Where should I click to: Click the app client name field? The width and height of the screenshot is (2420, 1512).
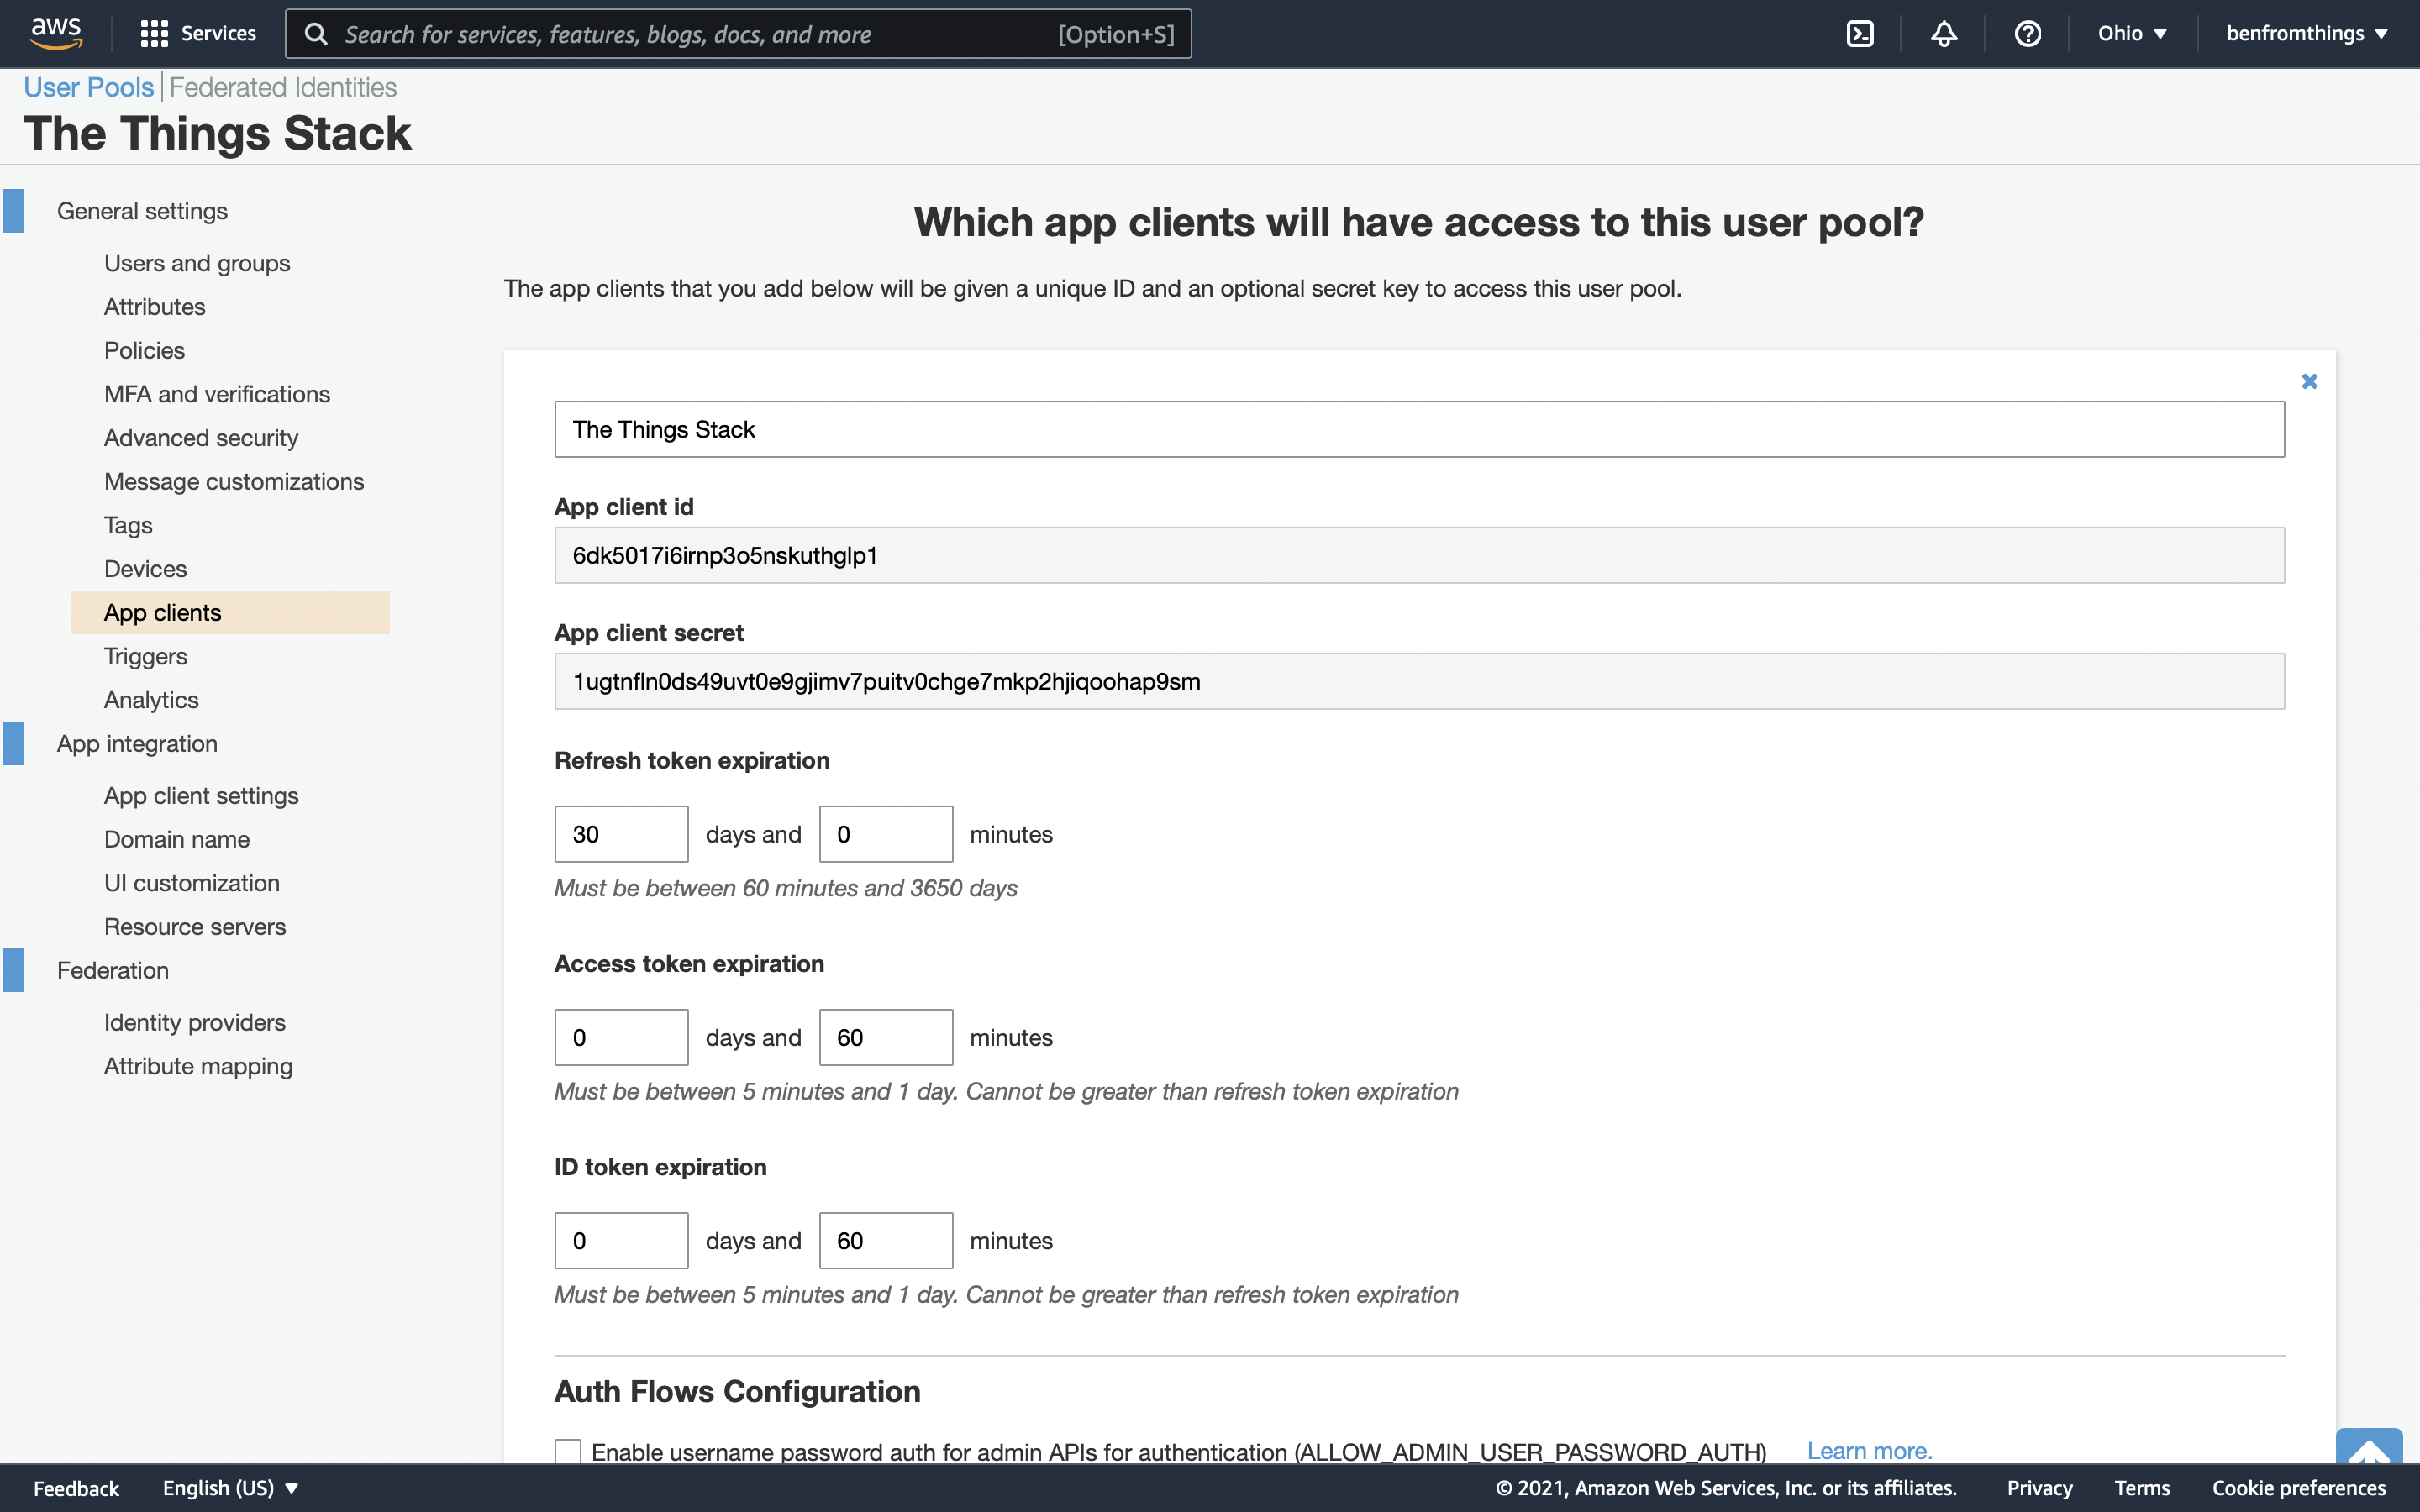pyautogui.click(x=1419, y=429)
